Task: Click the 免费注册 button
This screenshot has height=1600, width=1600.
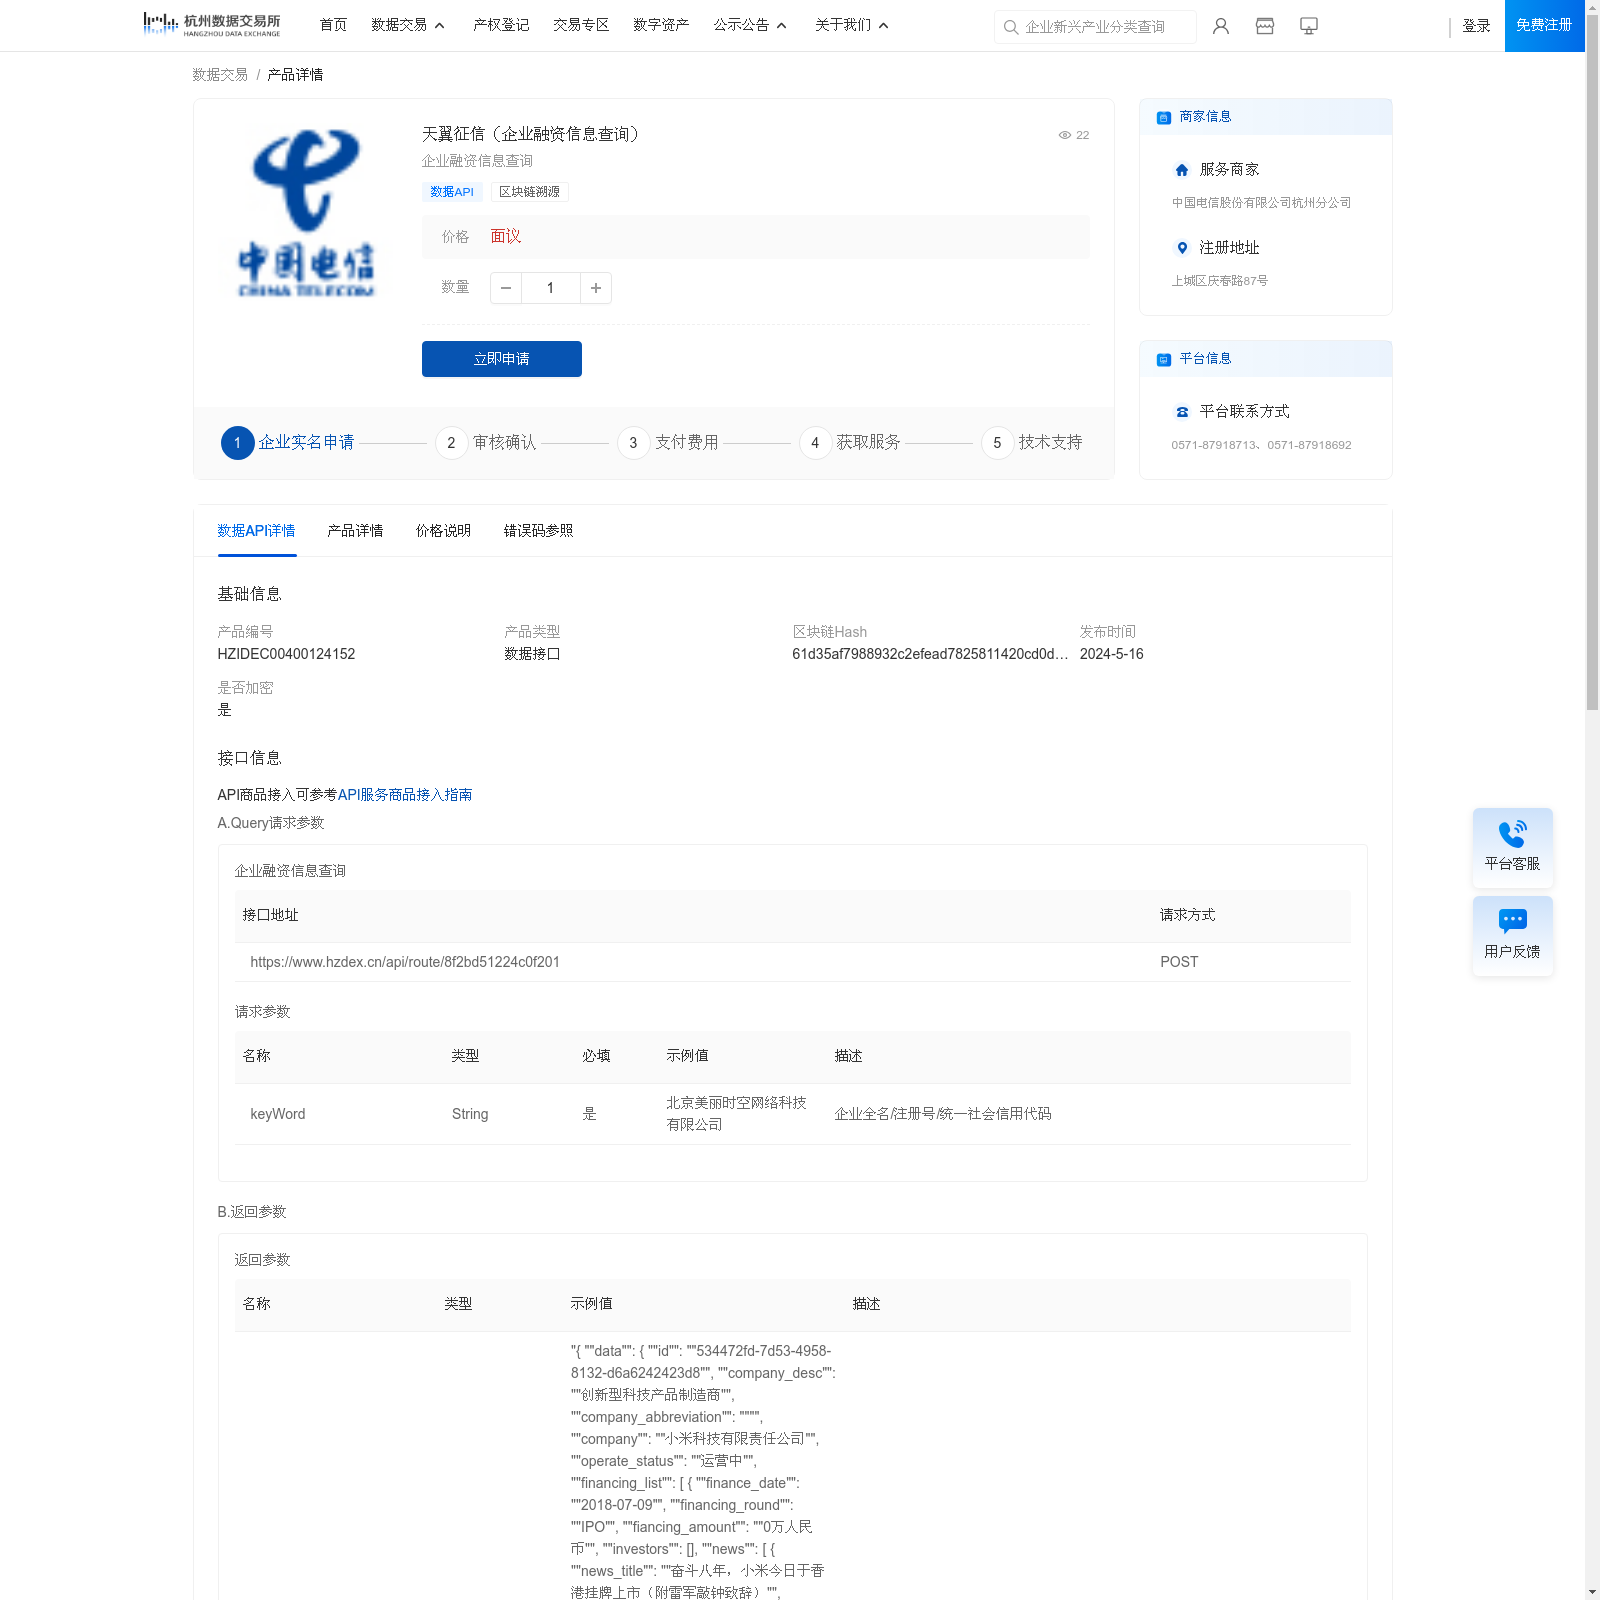Action: [x=1544, y=25]
